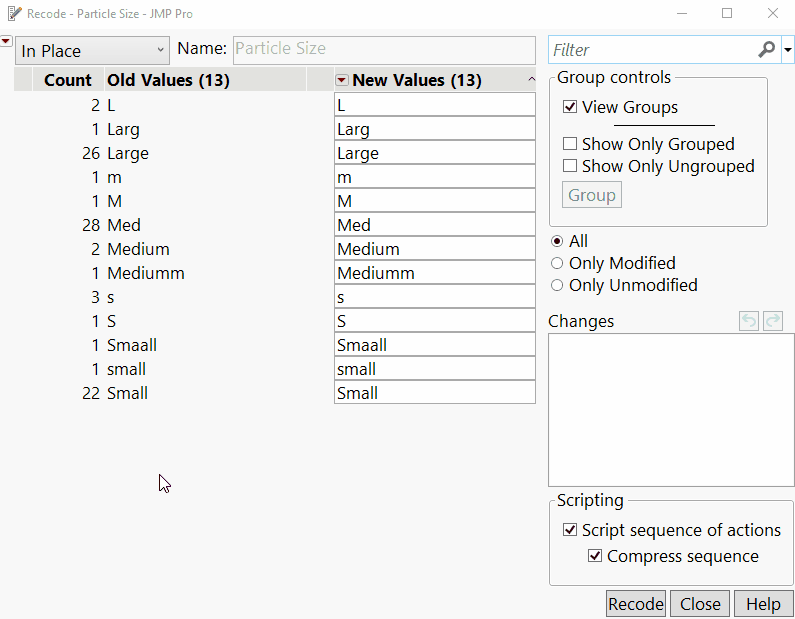The height and width of the screenshot is (619, 795).
Task: Click the redo arrow in Changes
Action: point(772,321)
